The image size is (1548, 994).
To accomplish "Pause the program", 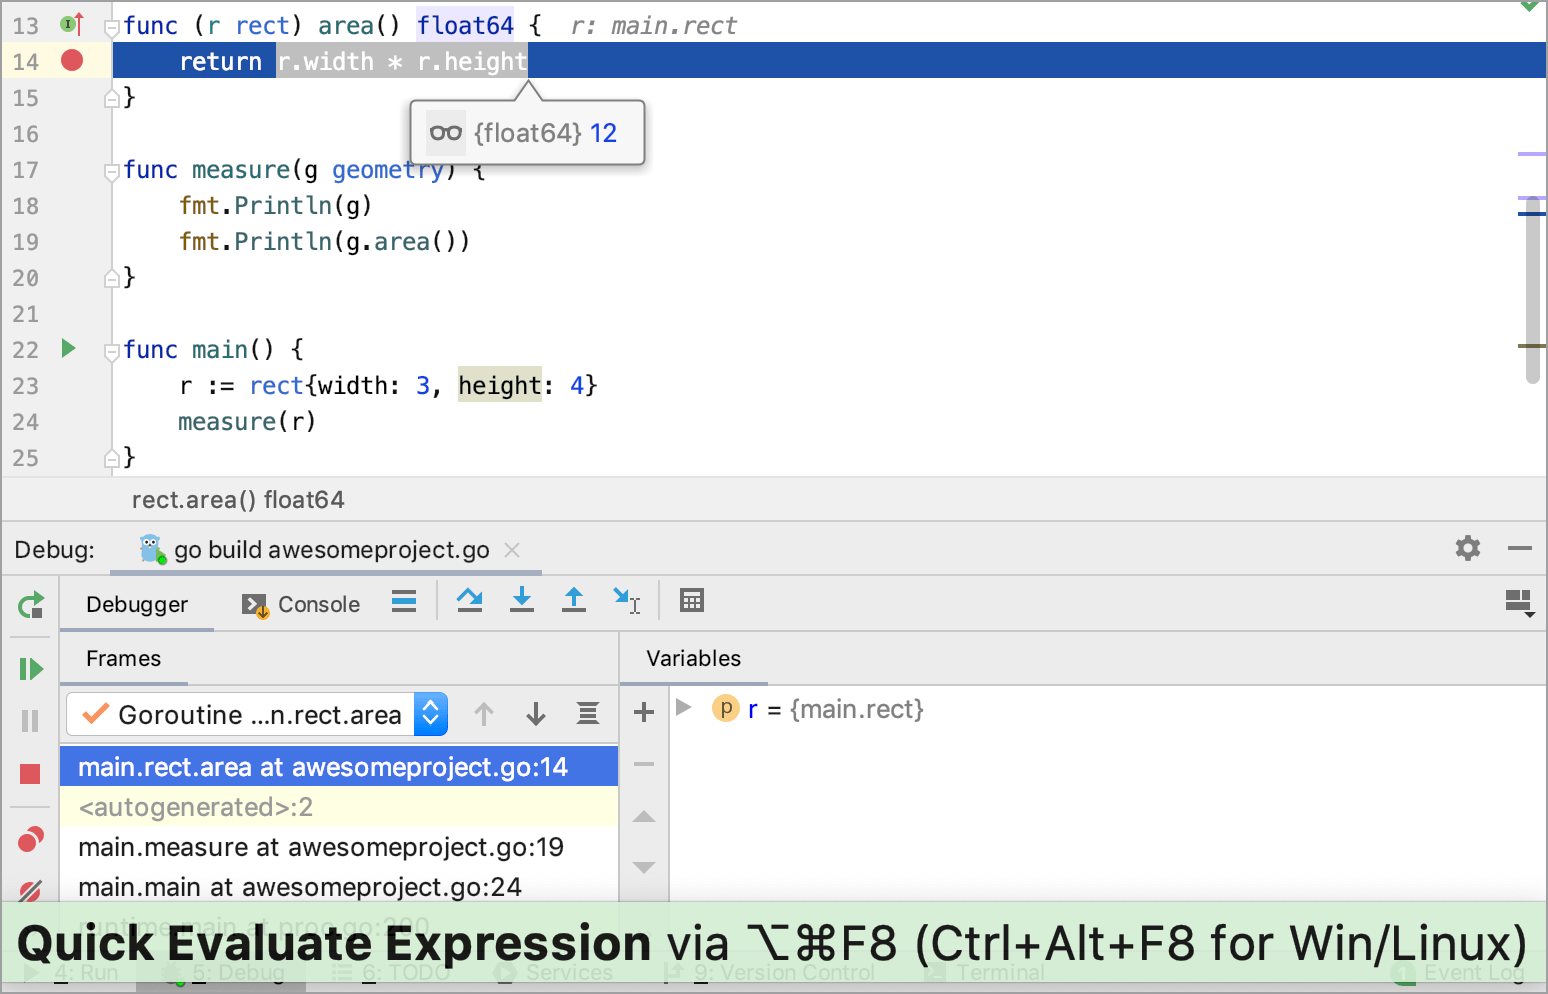I will pyautogui.click(x=30, y=721).
